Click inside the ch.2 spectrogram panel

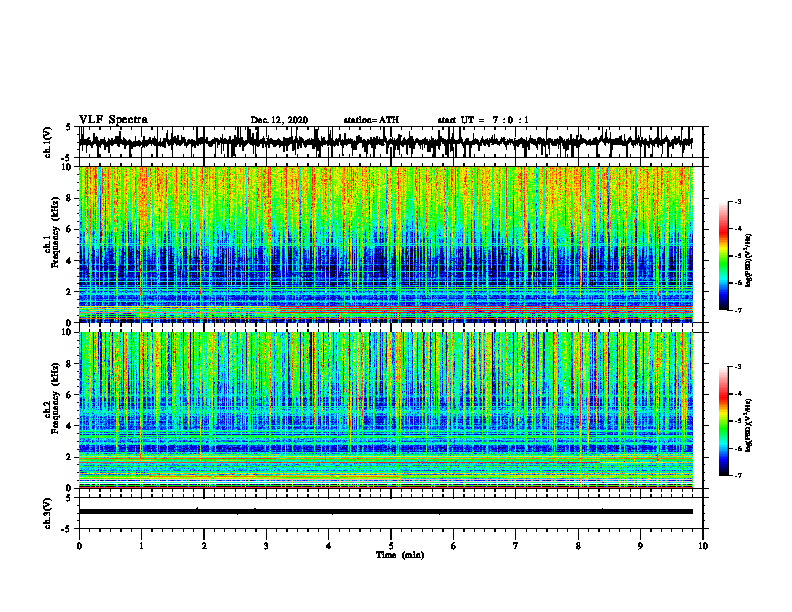pos(386,410)
